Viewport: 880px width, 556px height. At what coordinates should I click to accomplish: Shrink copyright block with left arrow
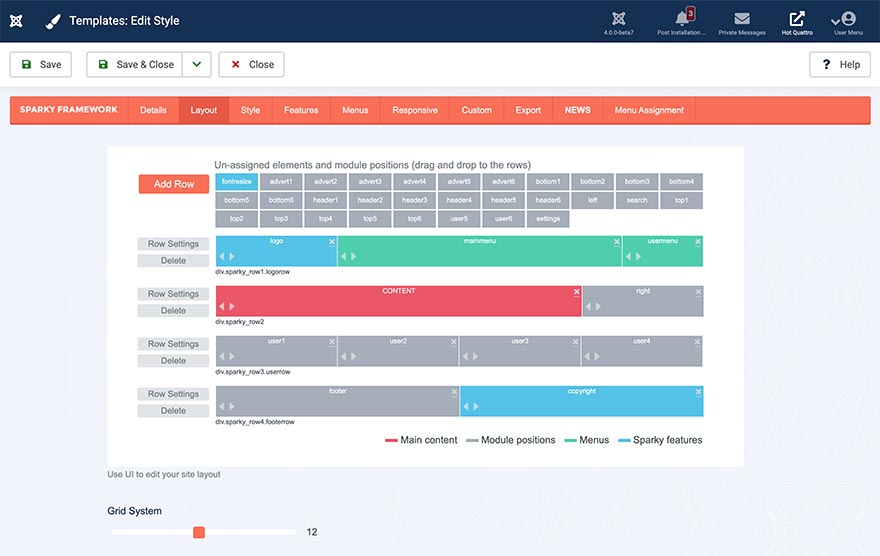(466, 406)
